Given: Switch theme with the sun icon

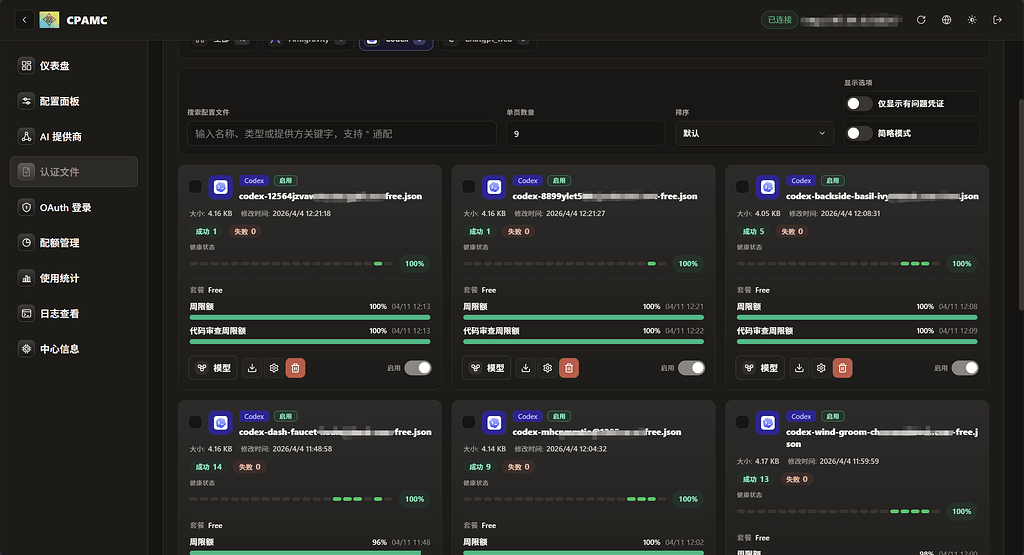Looking at the screenshot, I should pyautogui.click(x=972, y=20).
